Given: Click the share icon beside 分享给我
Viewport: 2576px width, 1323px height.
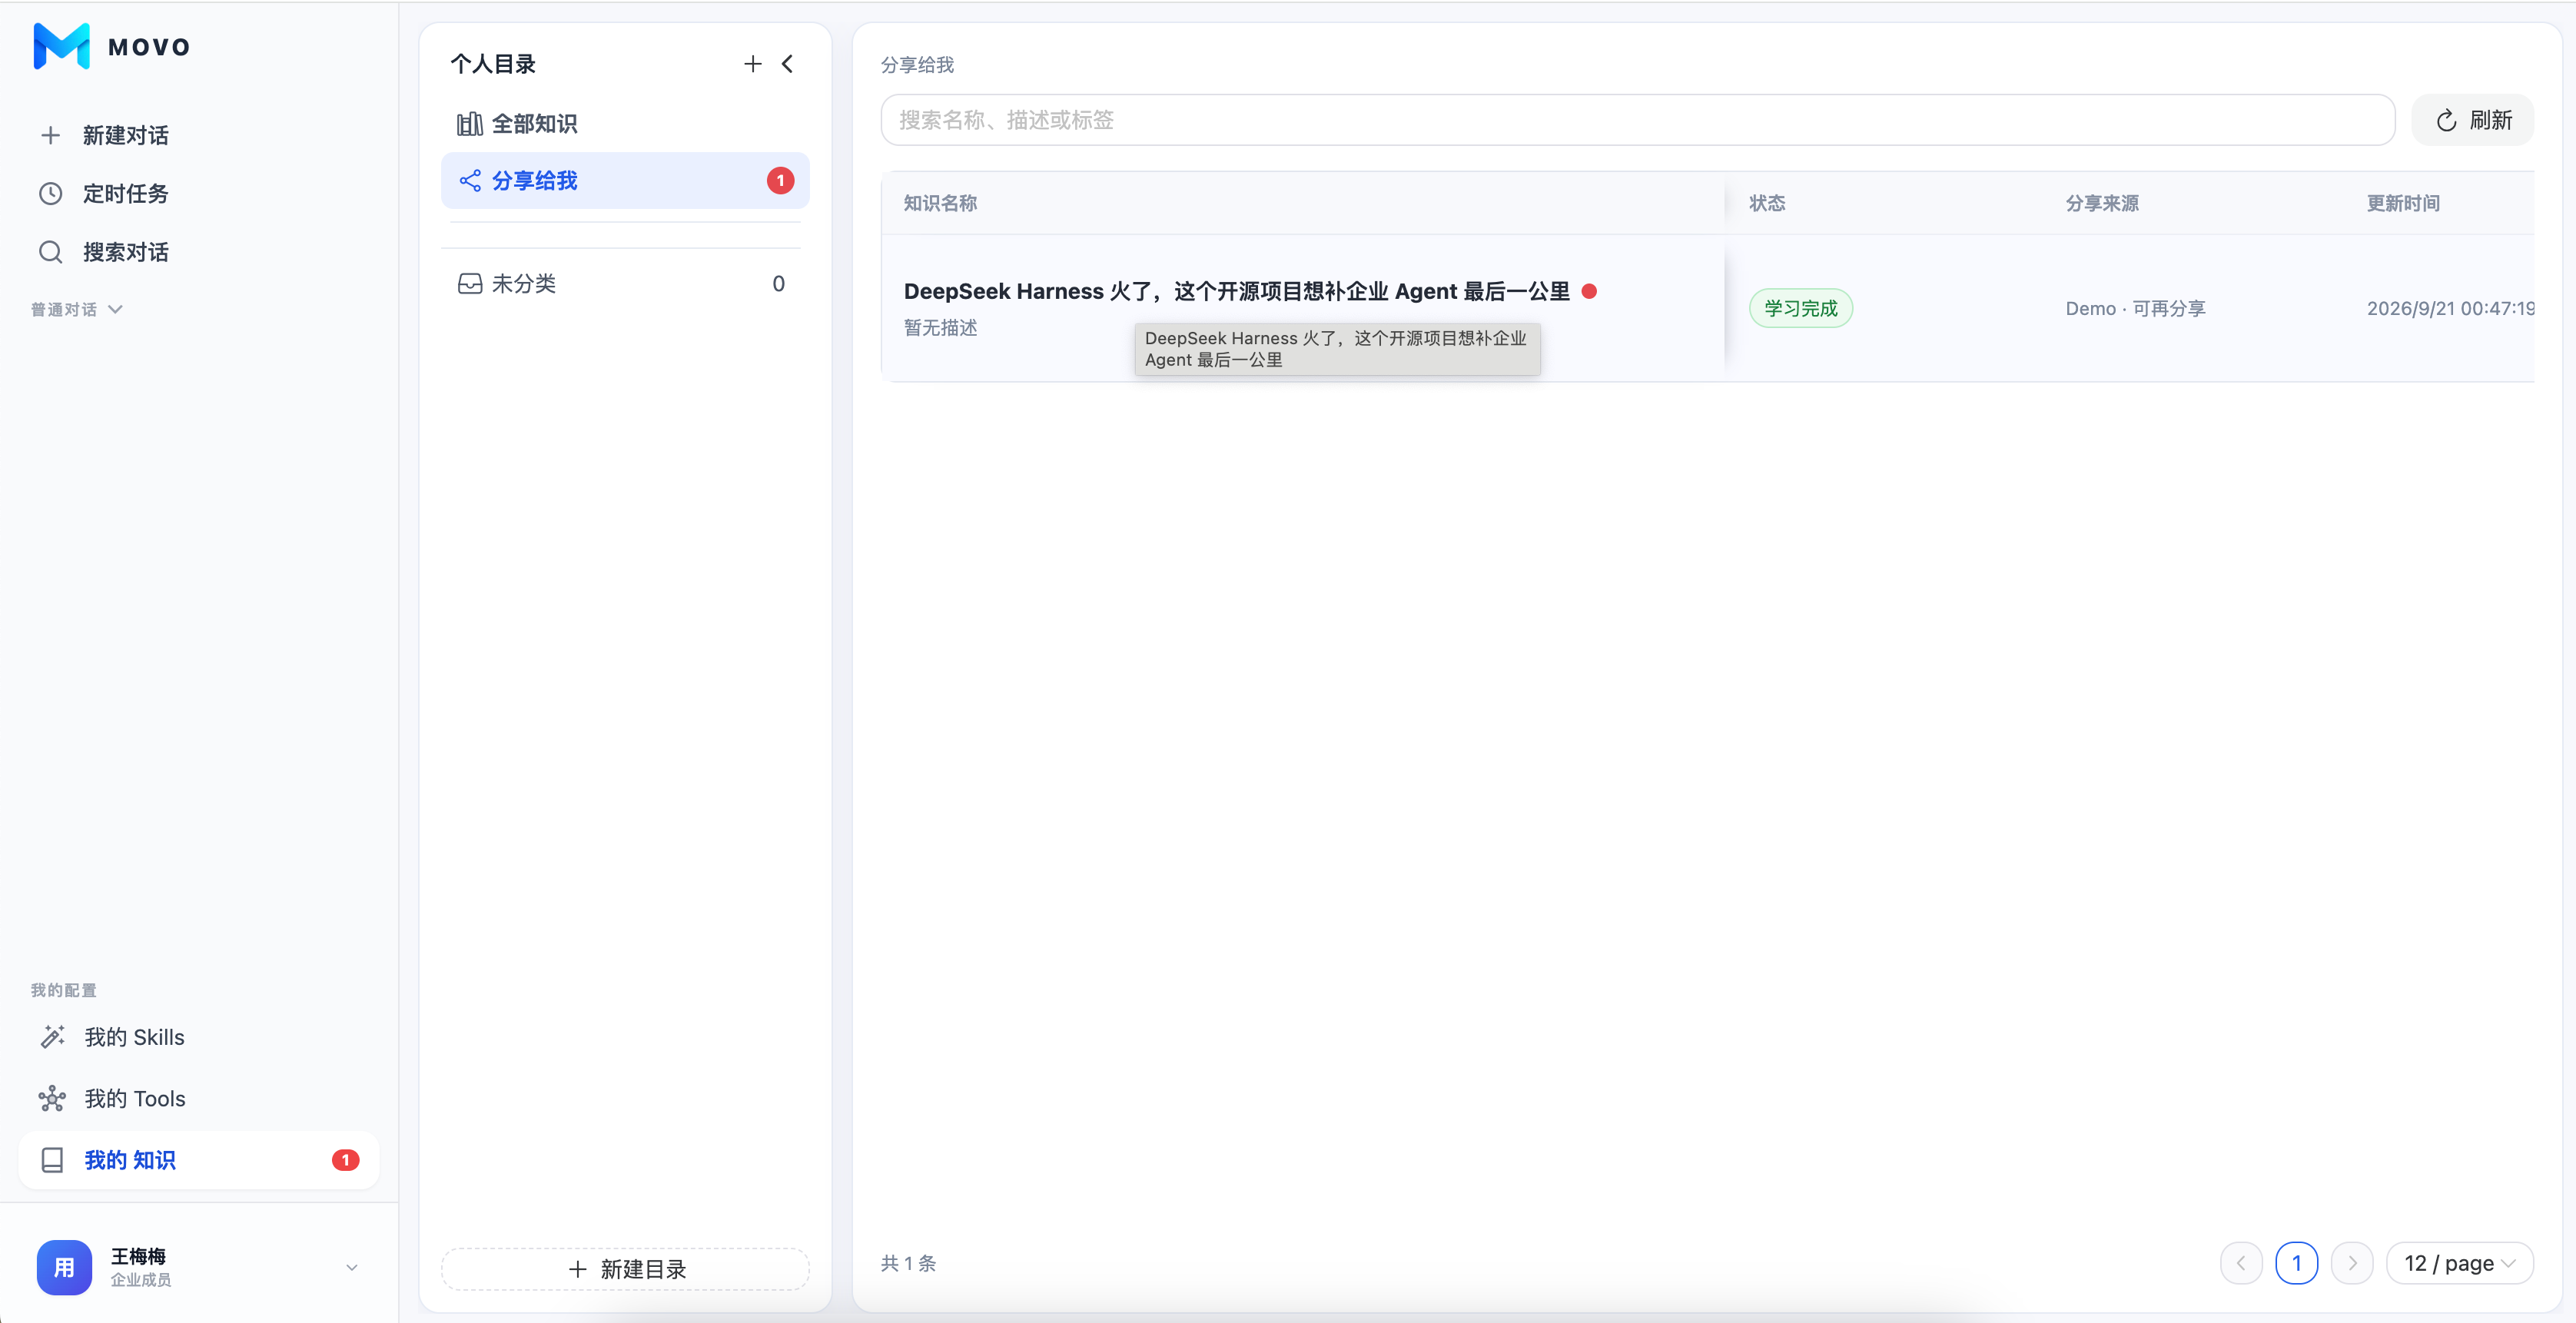Looking at the screenshot, I should [x=470, y=181].
